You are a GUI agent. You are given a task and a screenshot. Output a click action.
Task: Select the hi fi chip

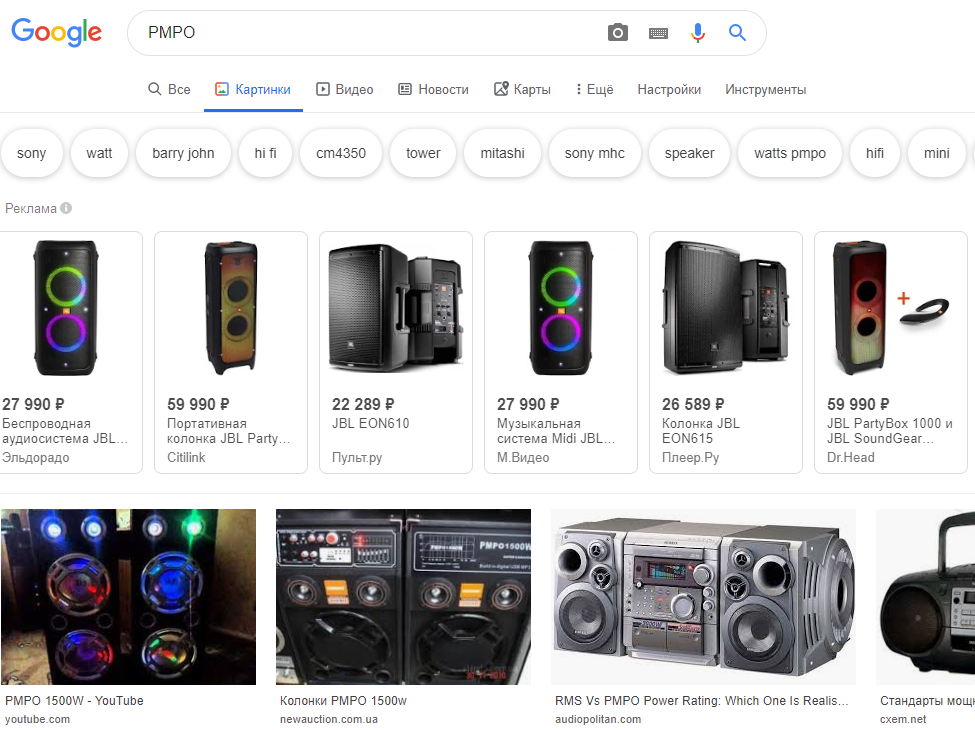click(x=266, y=153)
